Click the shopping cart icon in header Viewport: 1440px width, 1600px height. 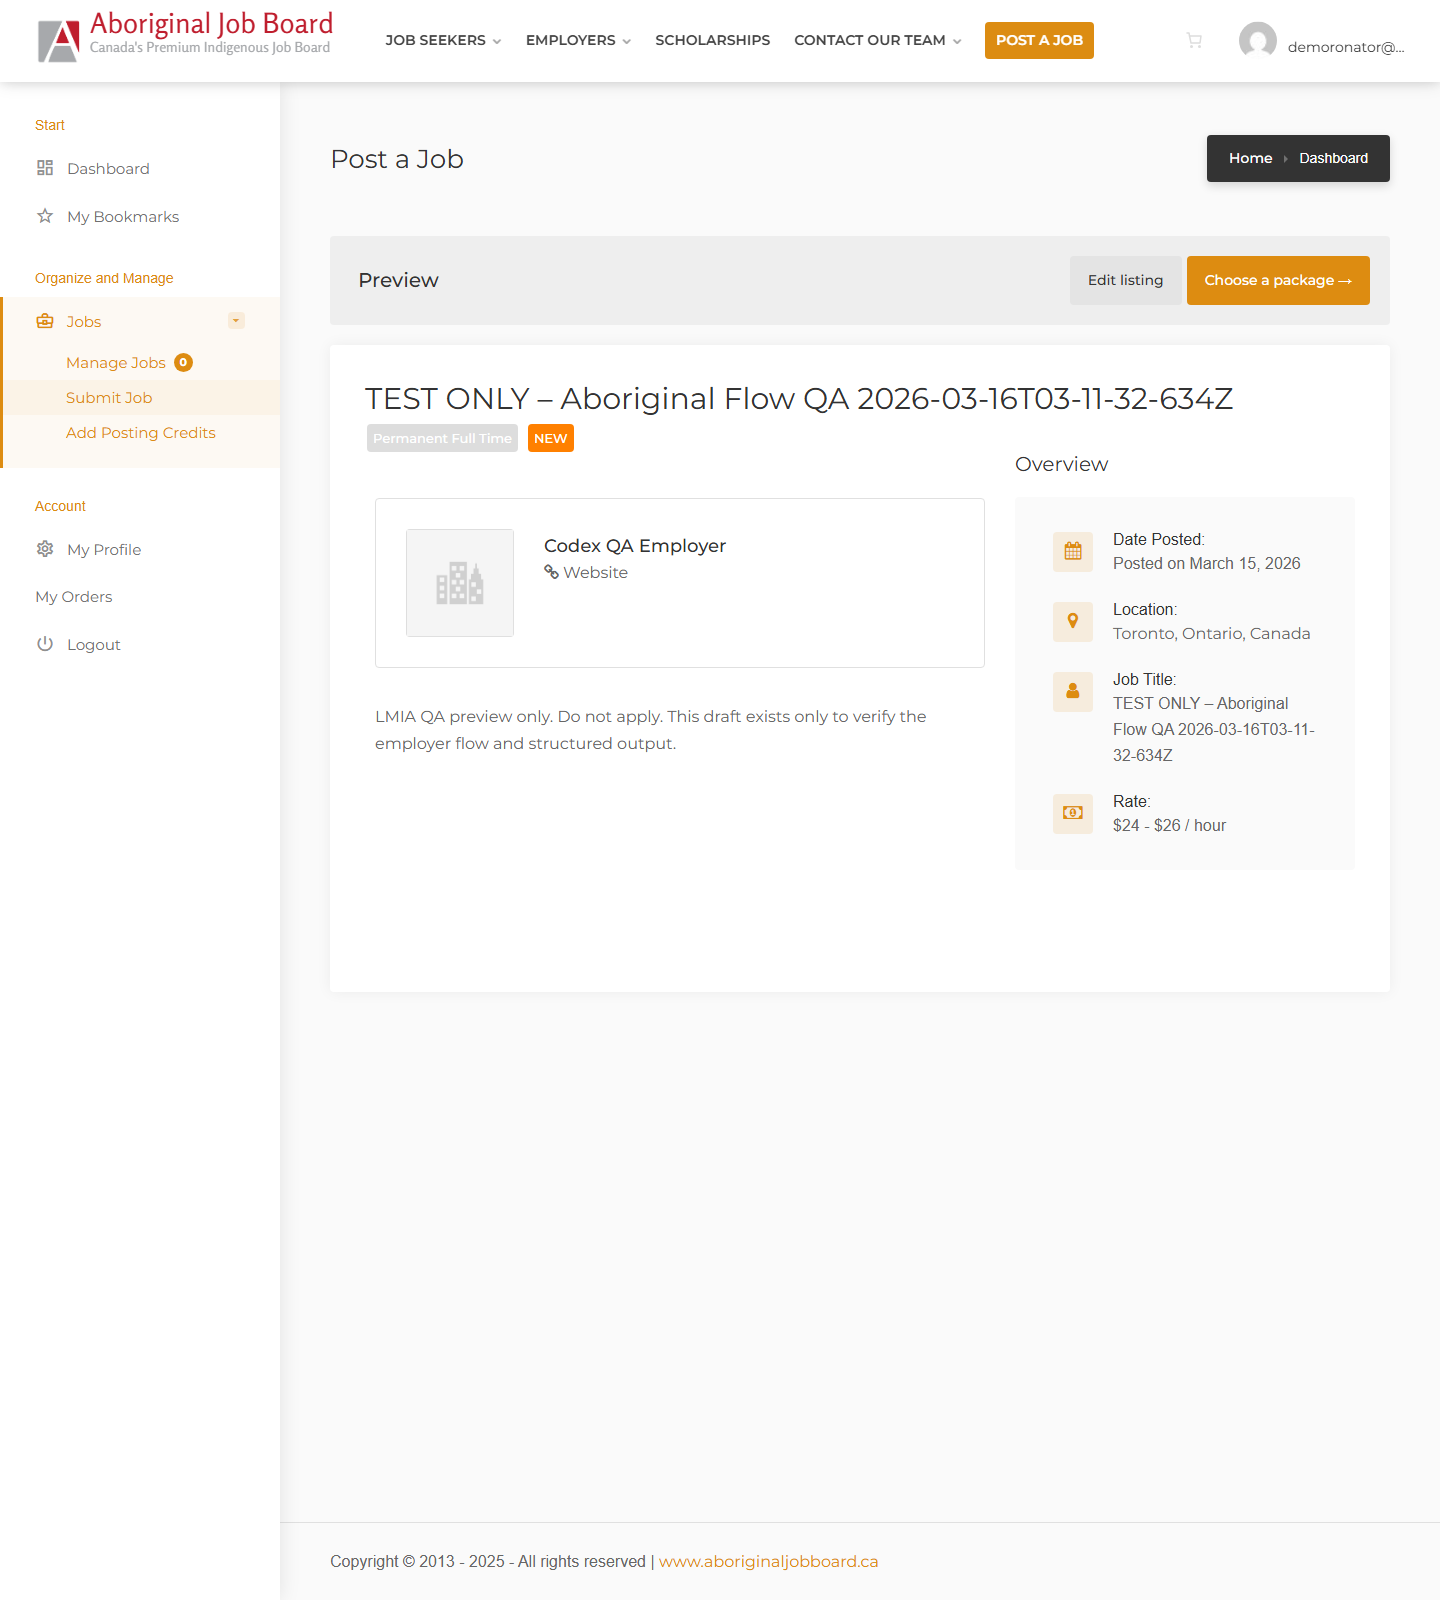(x=1194, y=41)
